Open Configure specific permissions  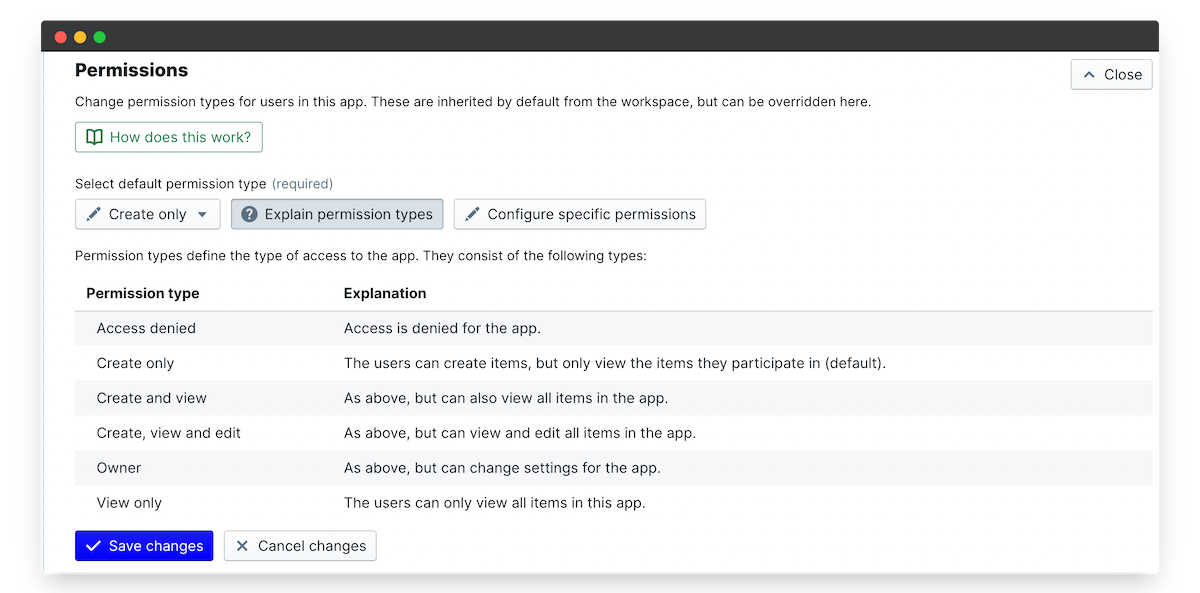(x=580, y=214)
